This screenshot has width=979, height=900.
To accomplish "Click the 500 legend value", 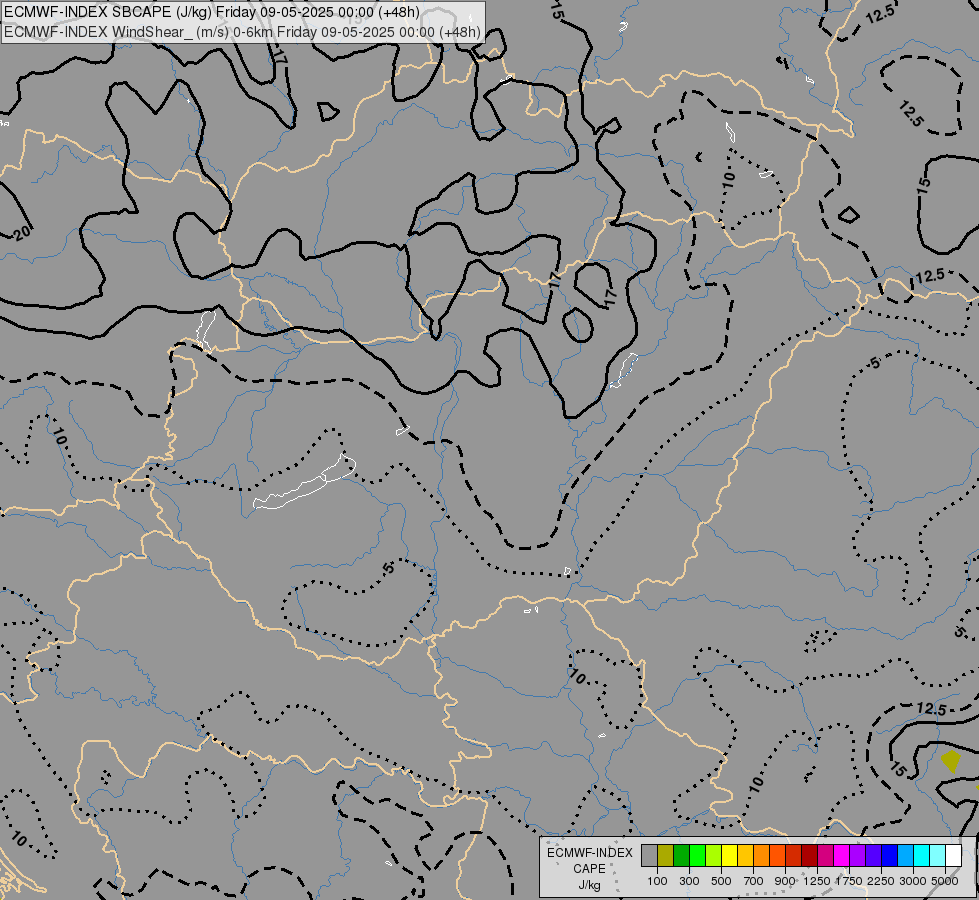I will 721,881.
